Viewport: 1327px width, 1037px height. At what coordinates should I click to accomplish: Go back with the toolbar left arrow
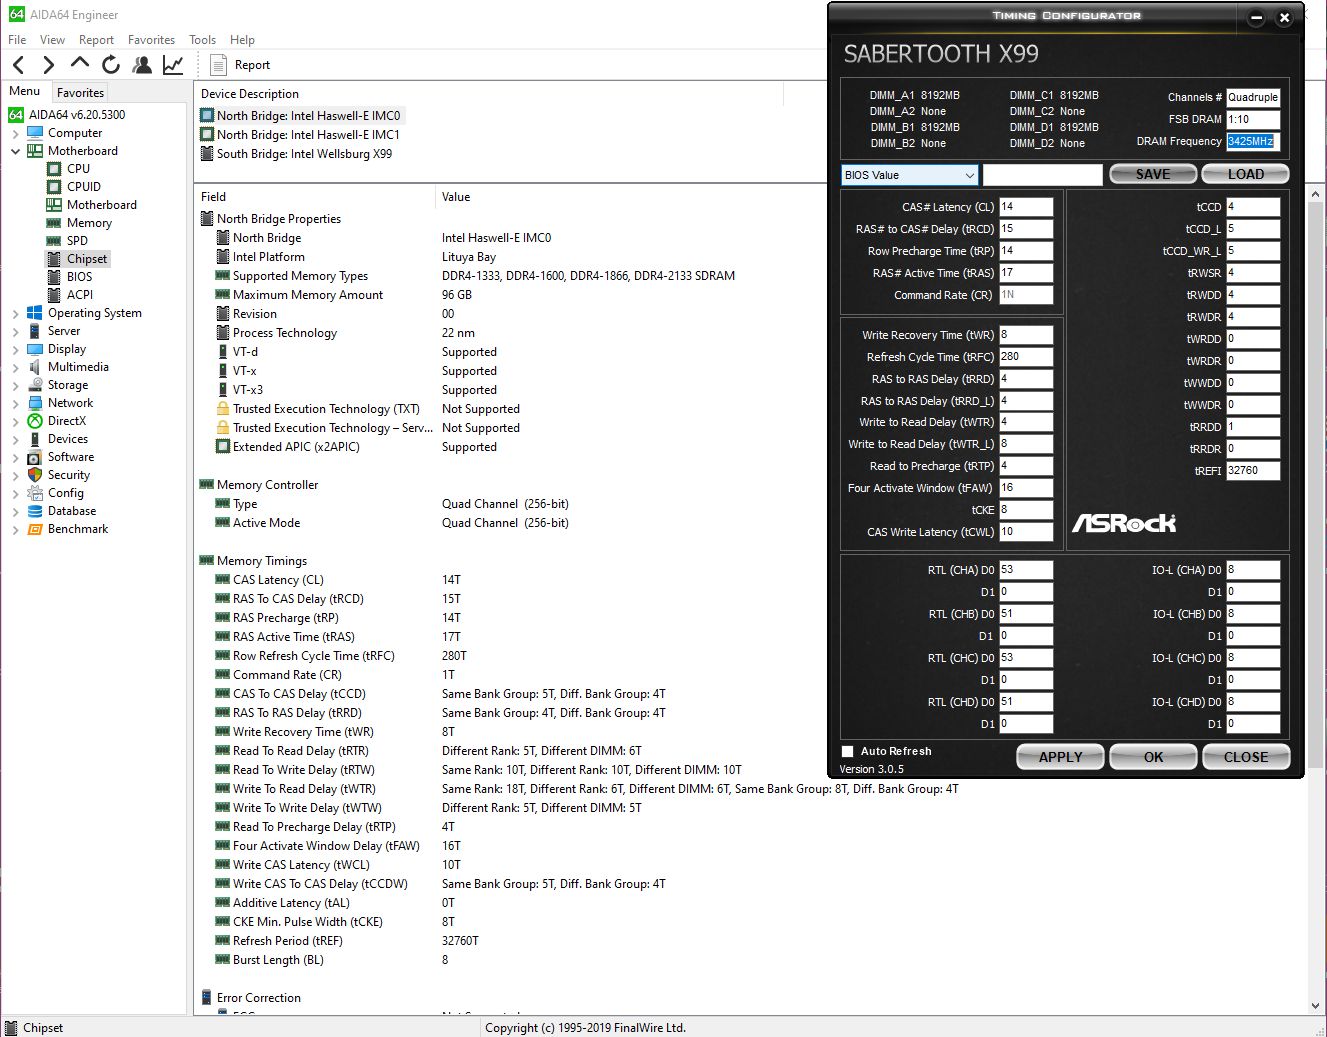point(19,65)
